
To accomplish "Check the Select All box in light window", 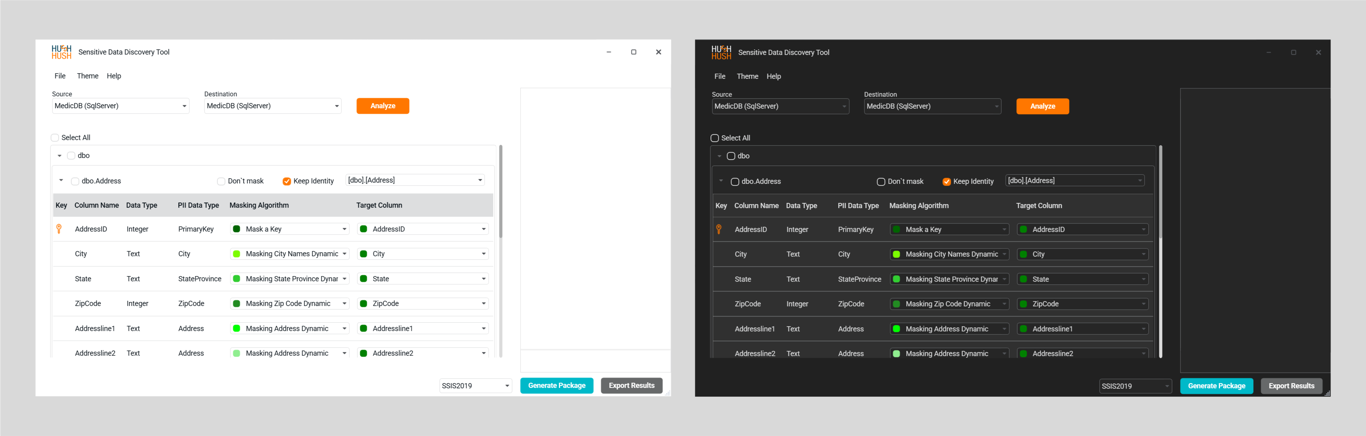I will pos(55,138).
